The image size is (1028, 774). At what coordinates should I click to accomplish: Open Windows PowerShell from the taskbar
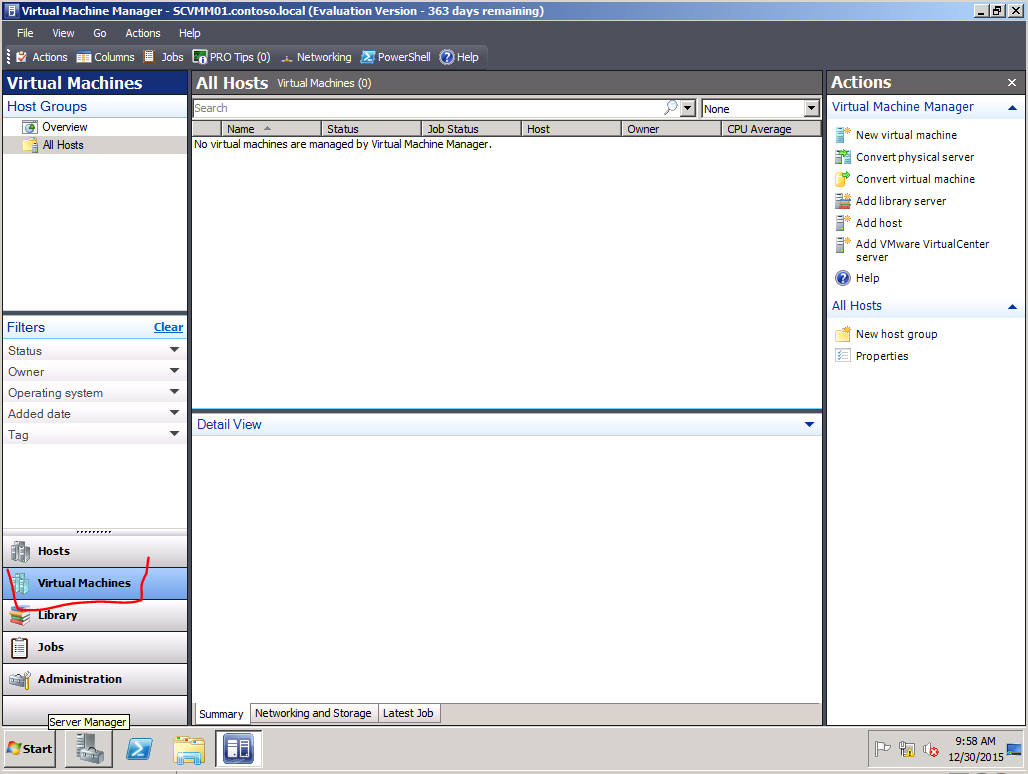(x=139, y=748)
